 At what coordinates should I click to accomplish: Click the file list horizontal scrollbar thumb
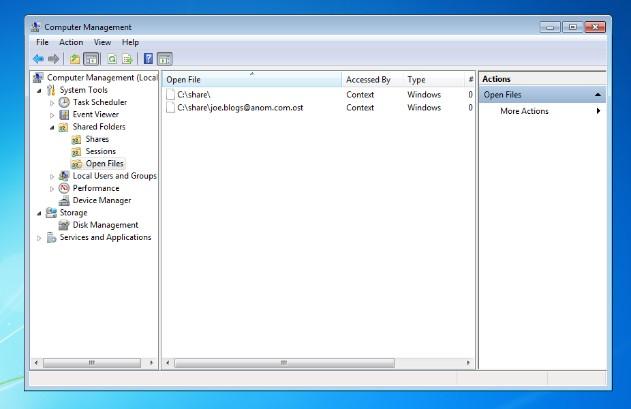pyautogui.click(x=284, y=363)
